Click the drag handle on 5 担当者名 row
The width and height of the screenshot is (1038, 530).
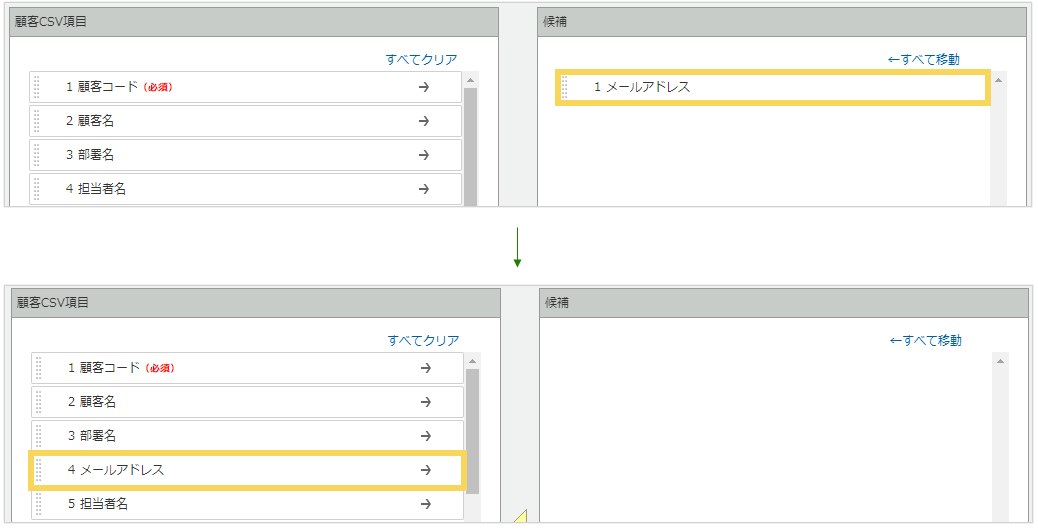coord(39,504)
